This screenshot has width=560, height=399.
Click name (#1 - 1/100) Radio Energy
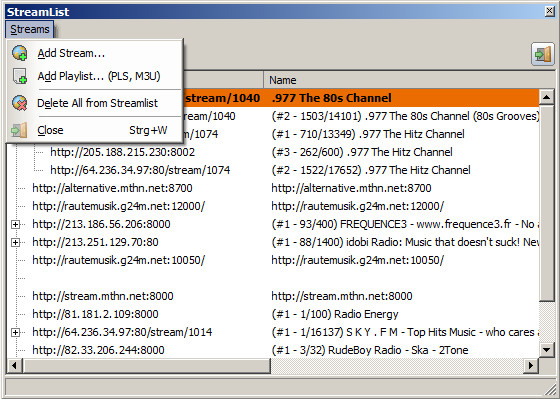335,314
